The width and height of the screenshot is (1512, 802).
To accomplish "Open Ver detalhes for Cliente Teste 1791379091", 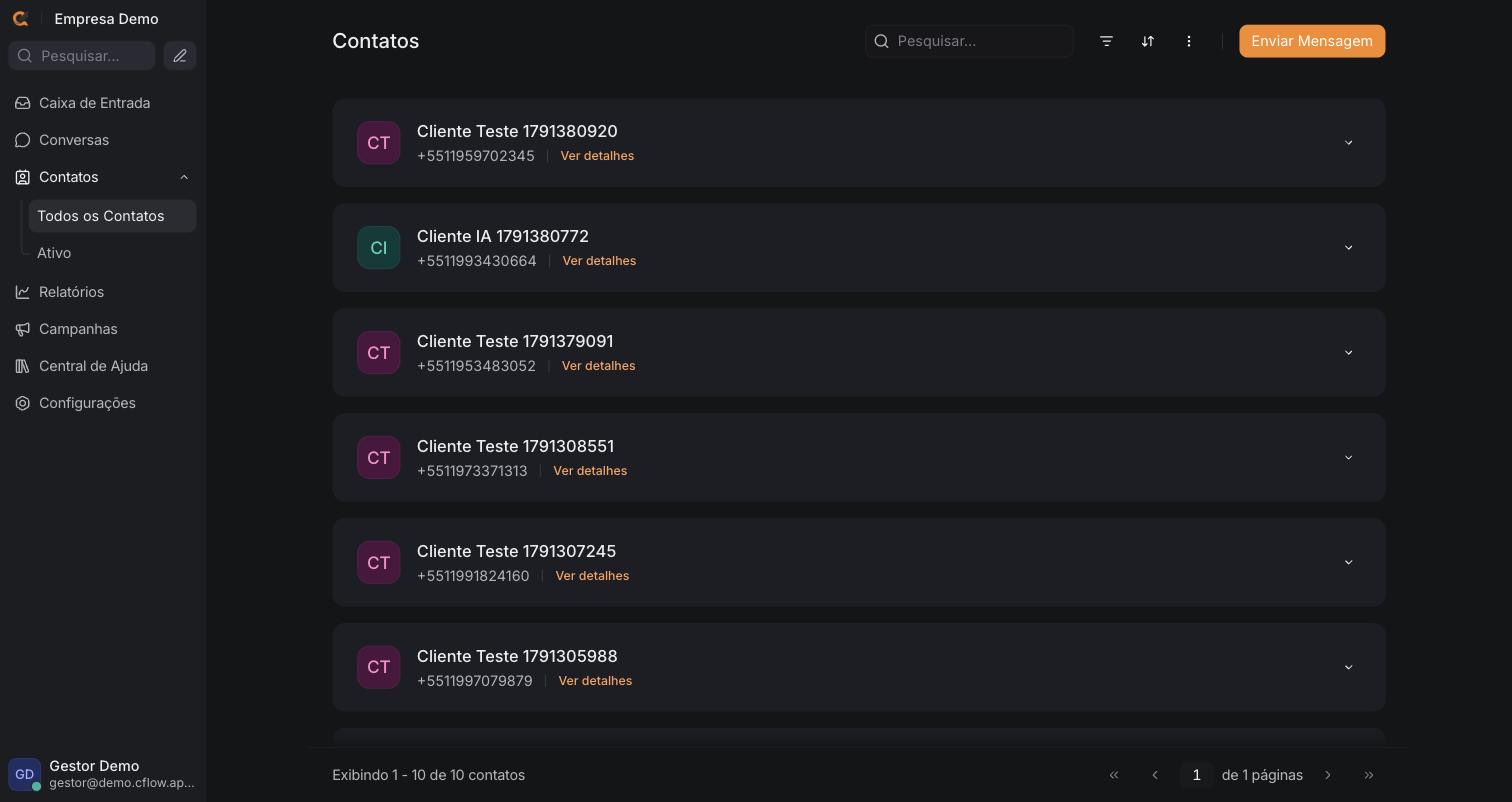I will 598,366.
